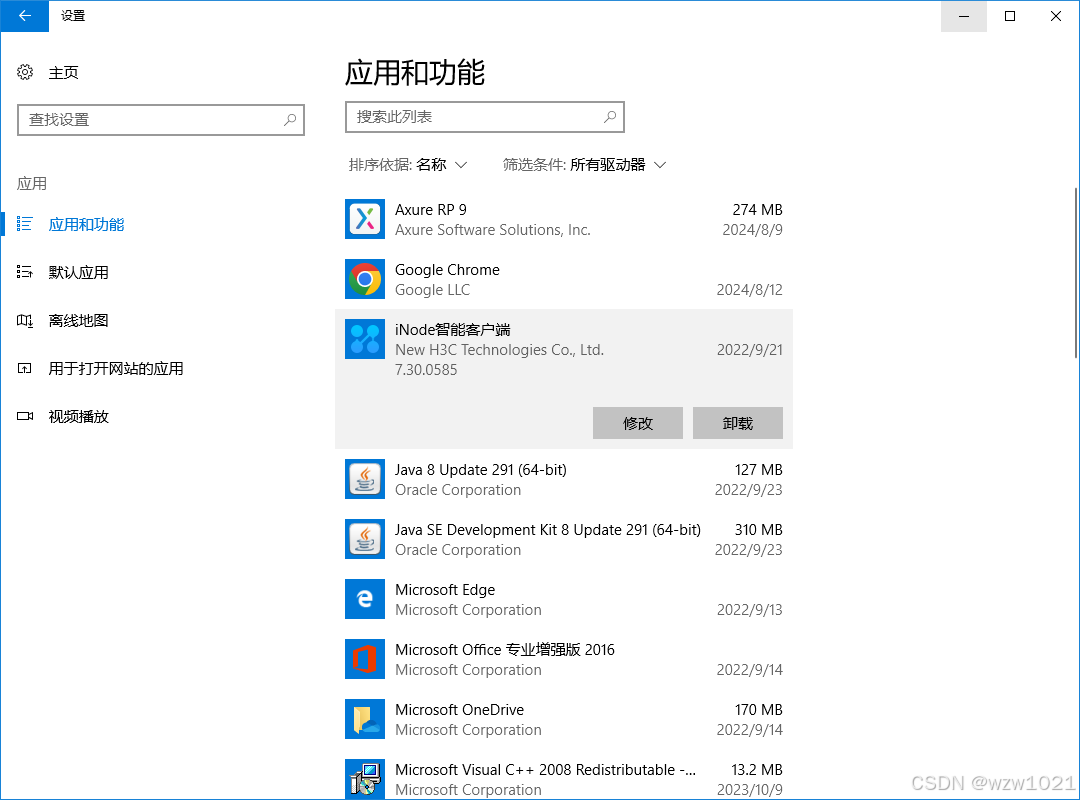Screen dimensions: 1080x800
Task: Select the Microsoft Edge name text
Action: (445, 589)
